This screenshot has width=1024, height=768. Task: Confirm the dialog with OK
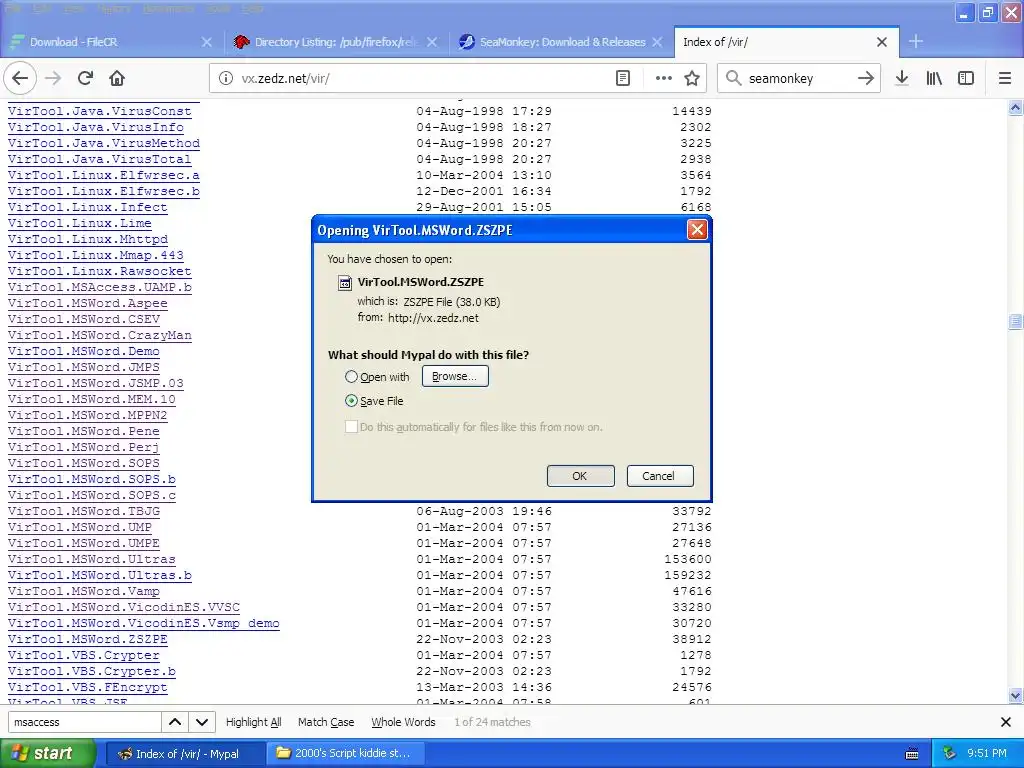coord(580,476)
